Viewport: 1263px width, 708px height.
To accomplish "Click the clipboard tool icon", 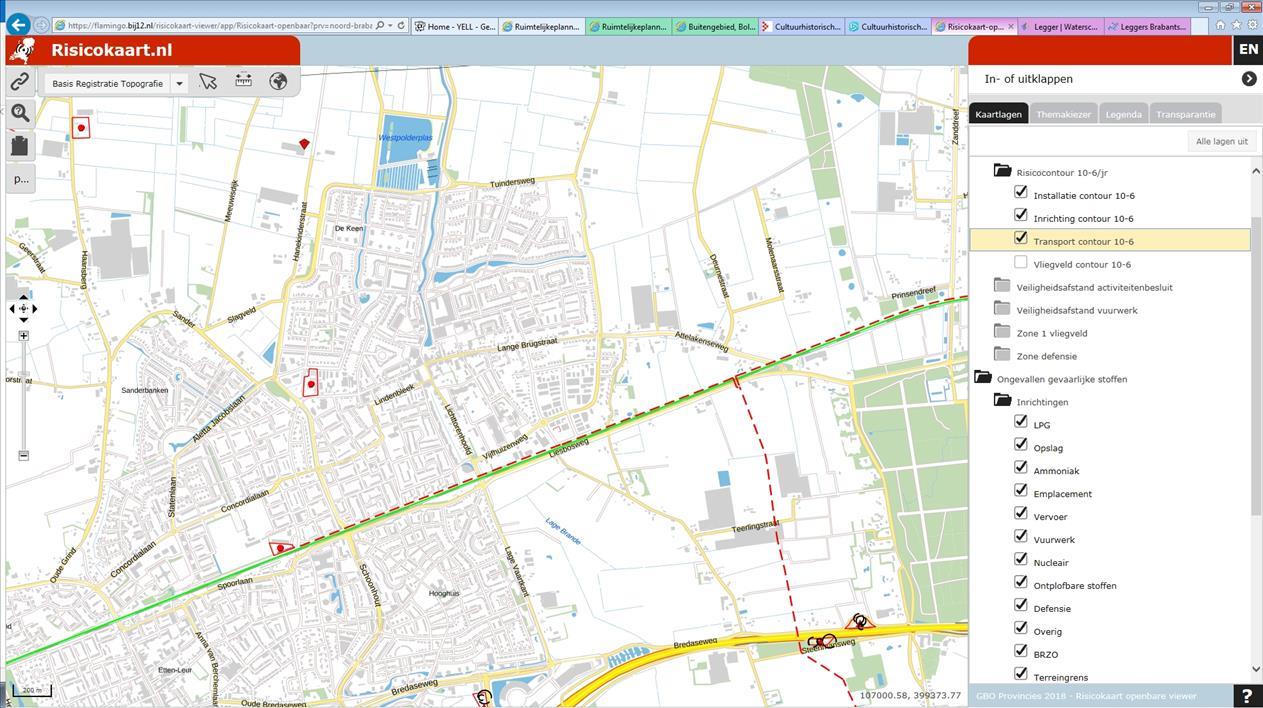I will [20, 146].
